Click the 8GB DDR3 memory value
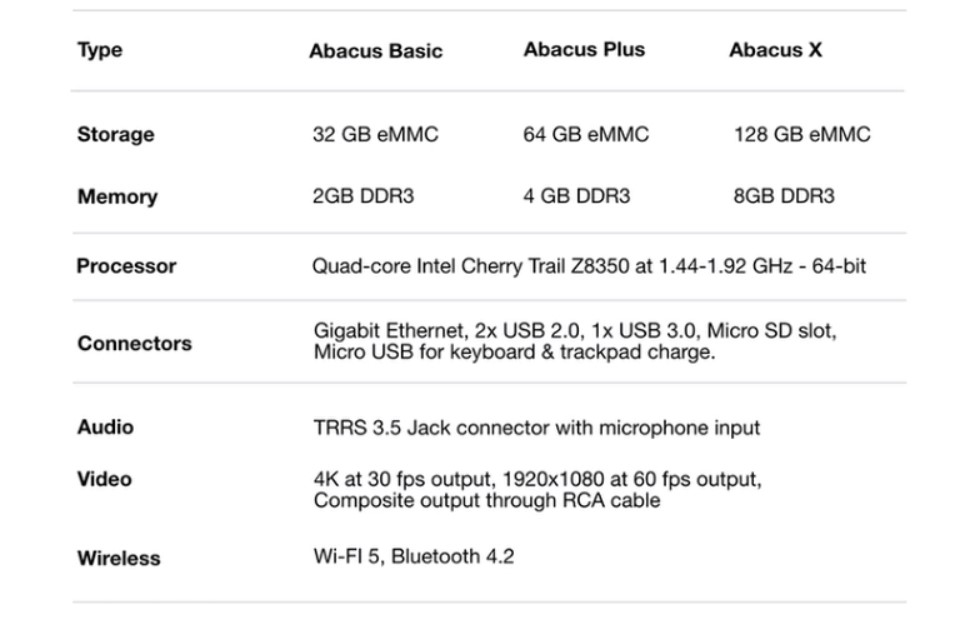This screenshot has height=621, width=961. (784, 196)
